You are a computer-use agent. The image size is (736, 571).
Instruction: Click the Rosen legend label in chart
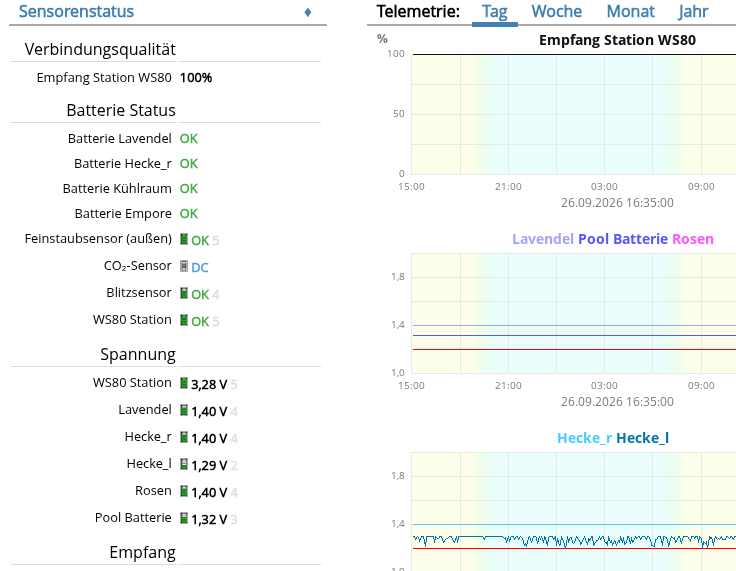[x=693, y=239]
